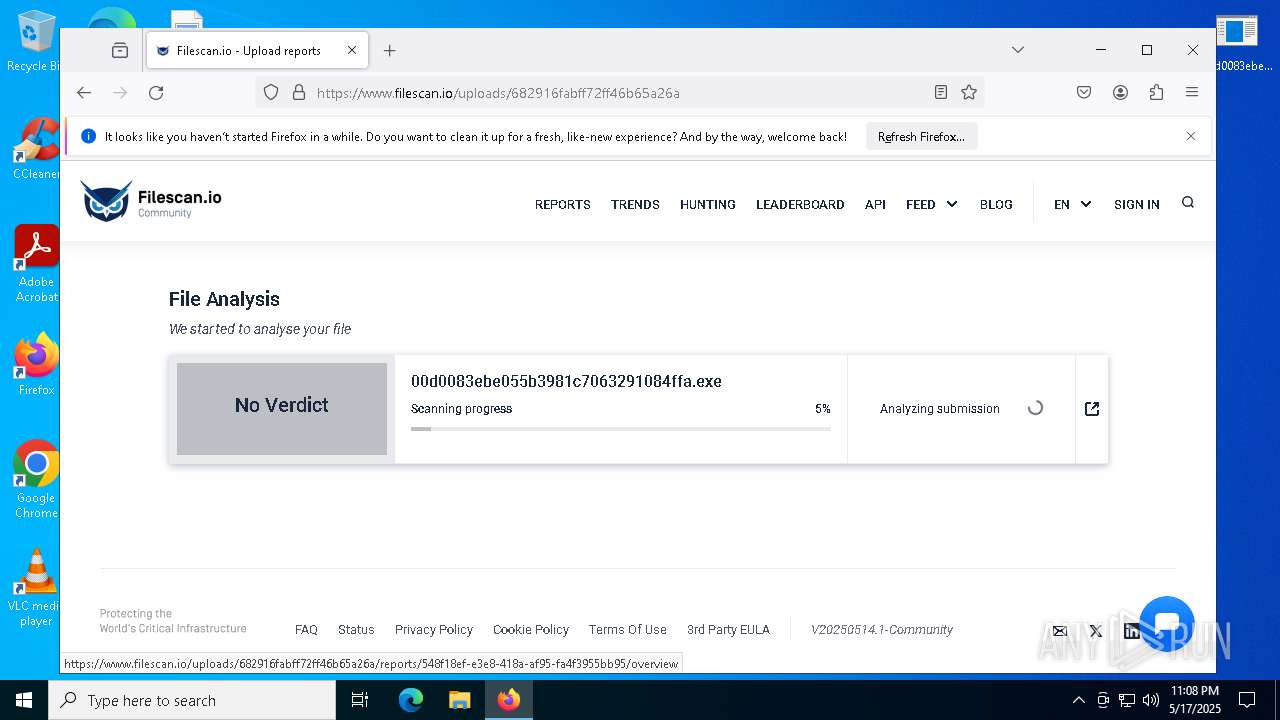Image resolution: width=1280 pixels, height=720 pixels.
Task: Click the SIGN IN link
Action: point(1137,204)
